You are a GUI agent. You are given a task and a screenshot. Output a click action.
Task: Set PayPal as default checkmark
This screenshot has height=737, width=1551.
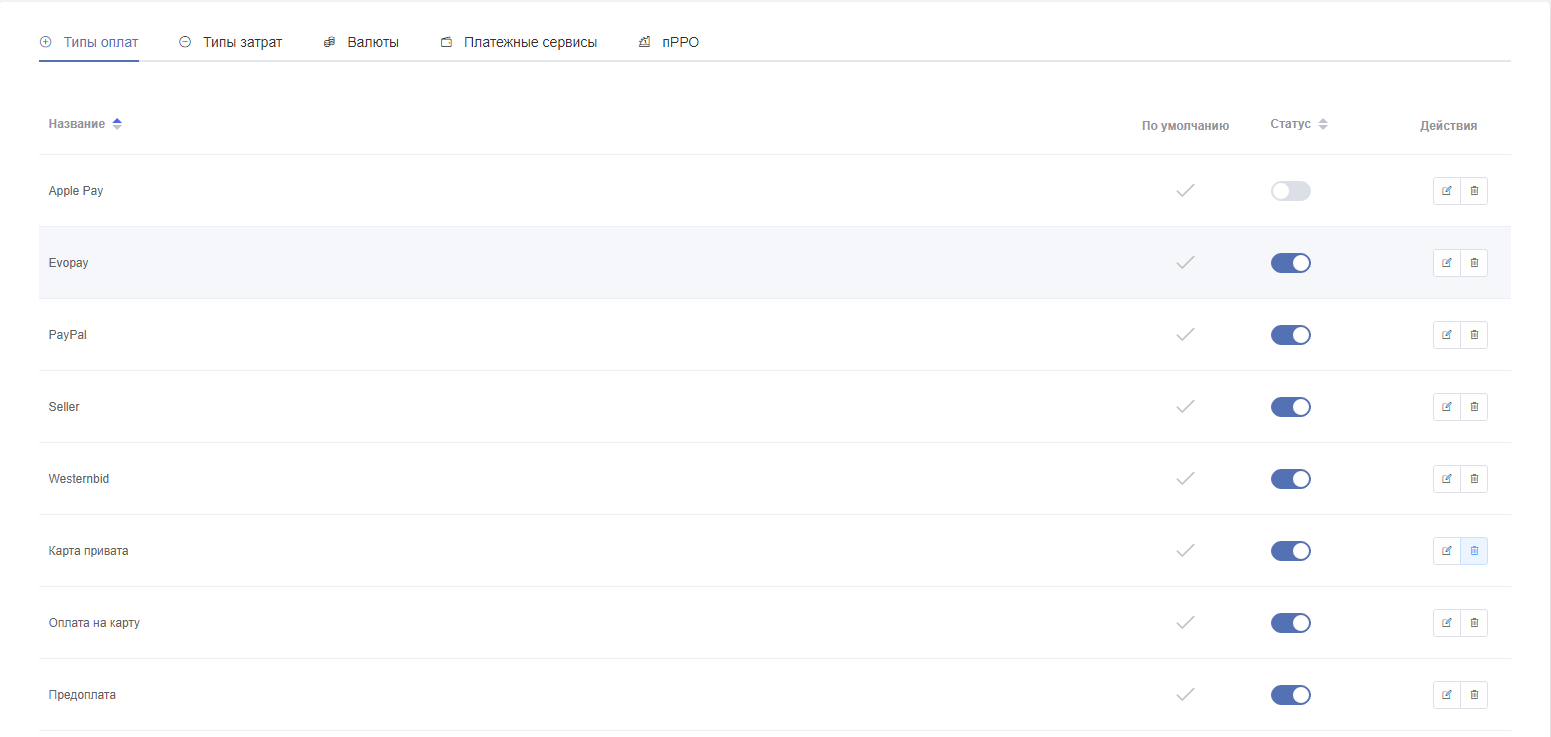coord(1186,334)
